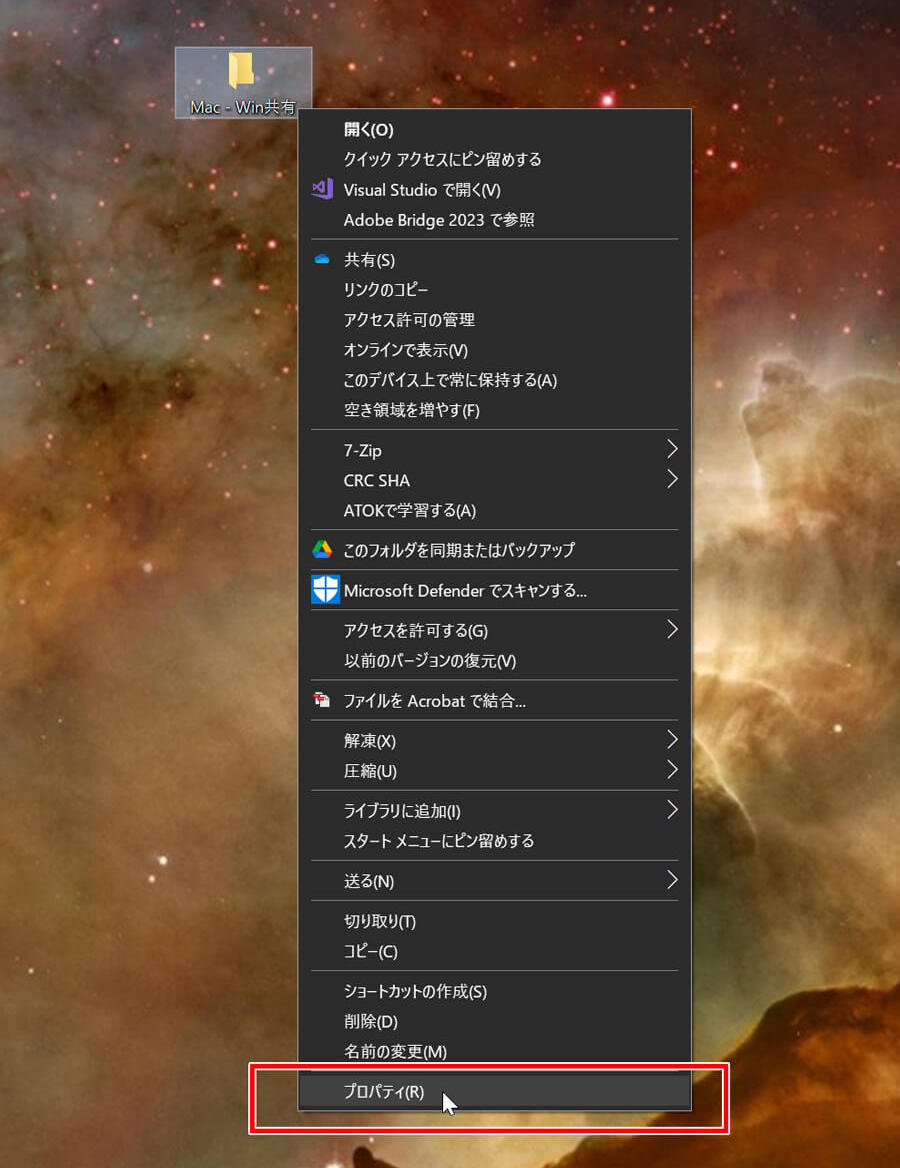Expand the 送る(N) submenu arrow
Image resolution: width=900 pixels, height=1168 pixels.
tap(671, 880)
